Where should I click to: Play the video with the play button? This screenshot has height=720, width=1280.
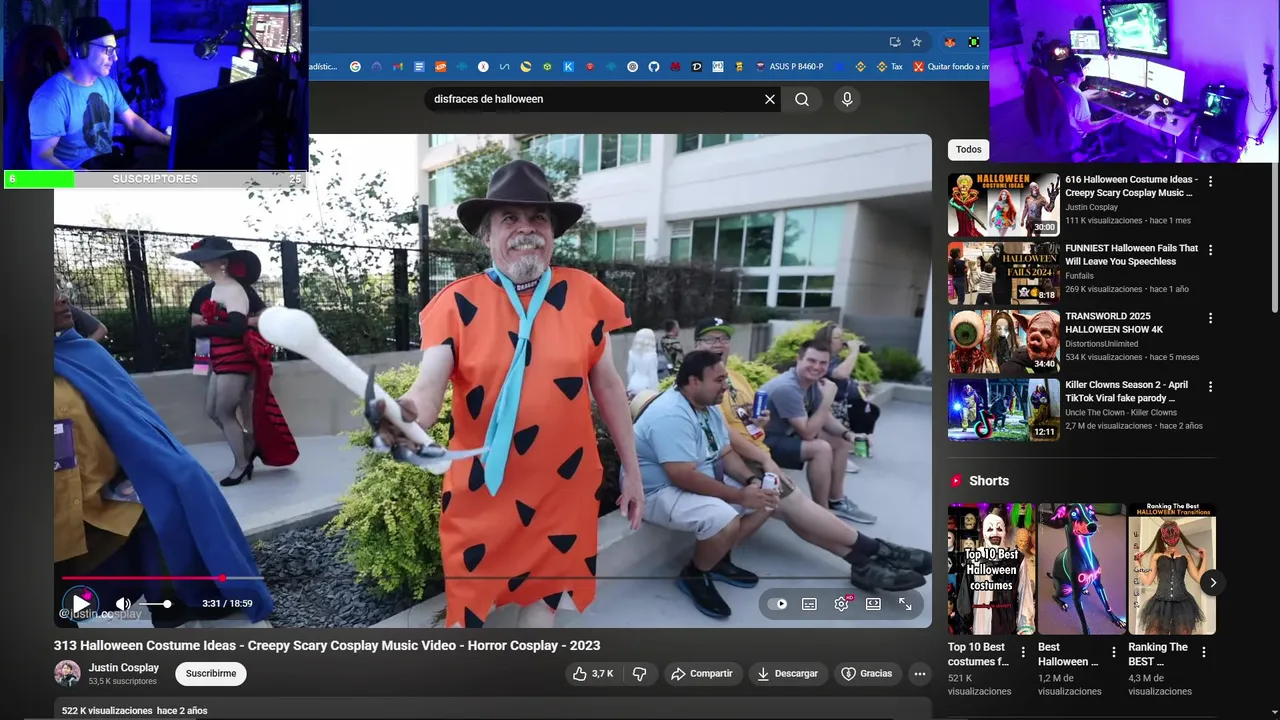point(80,604)
